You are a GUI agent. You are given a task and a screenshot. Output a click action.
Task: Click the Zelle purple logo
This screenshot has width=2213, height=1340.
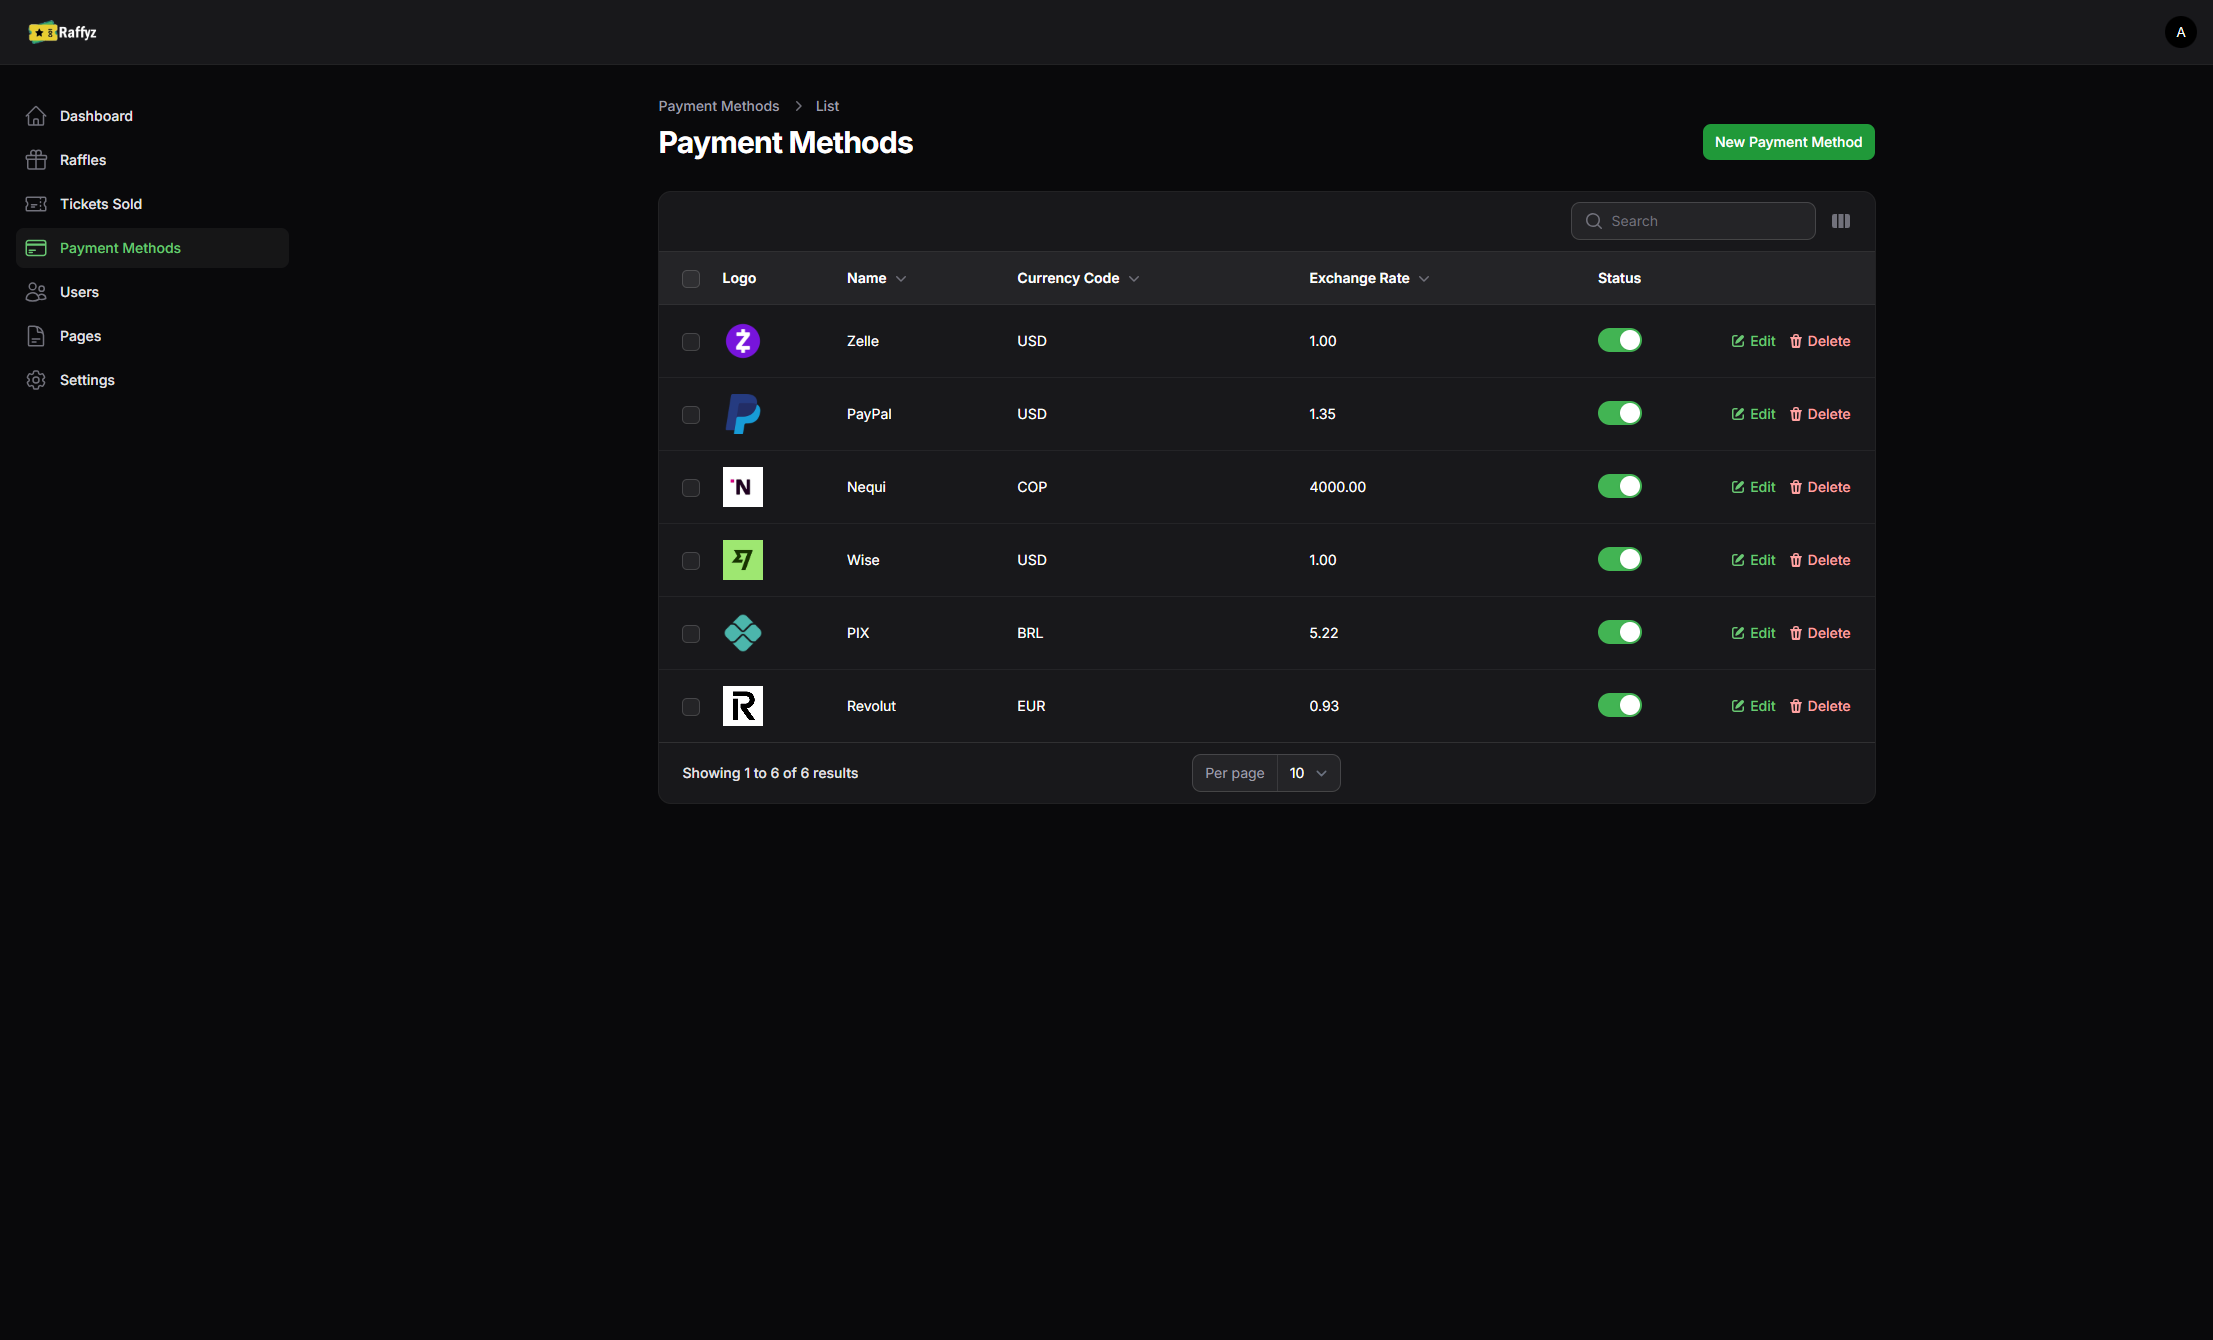(x=742, y=341)
